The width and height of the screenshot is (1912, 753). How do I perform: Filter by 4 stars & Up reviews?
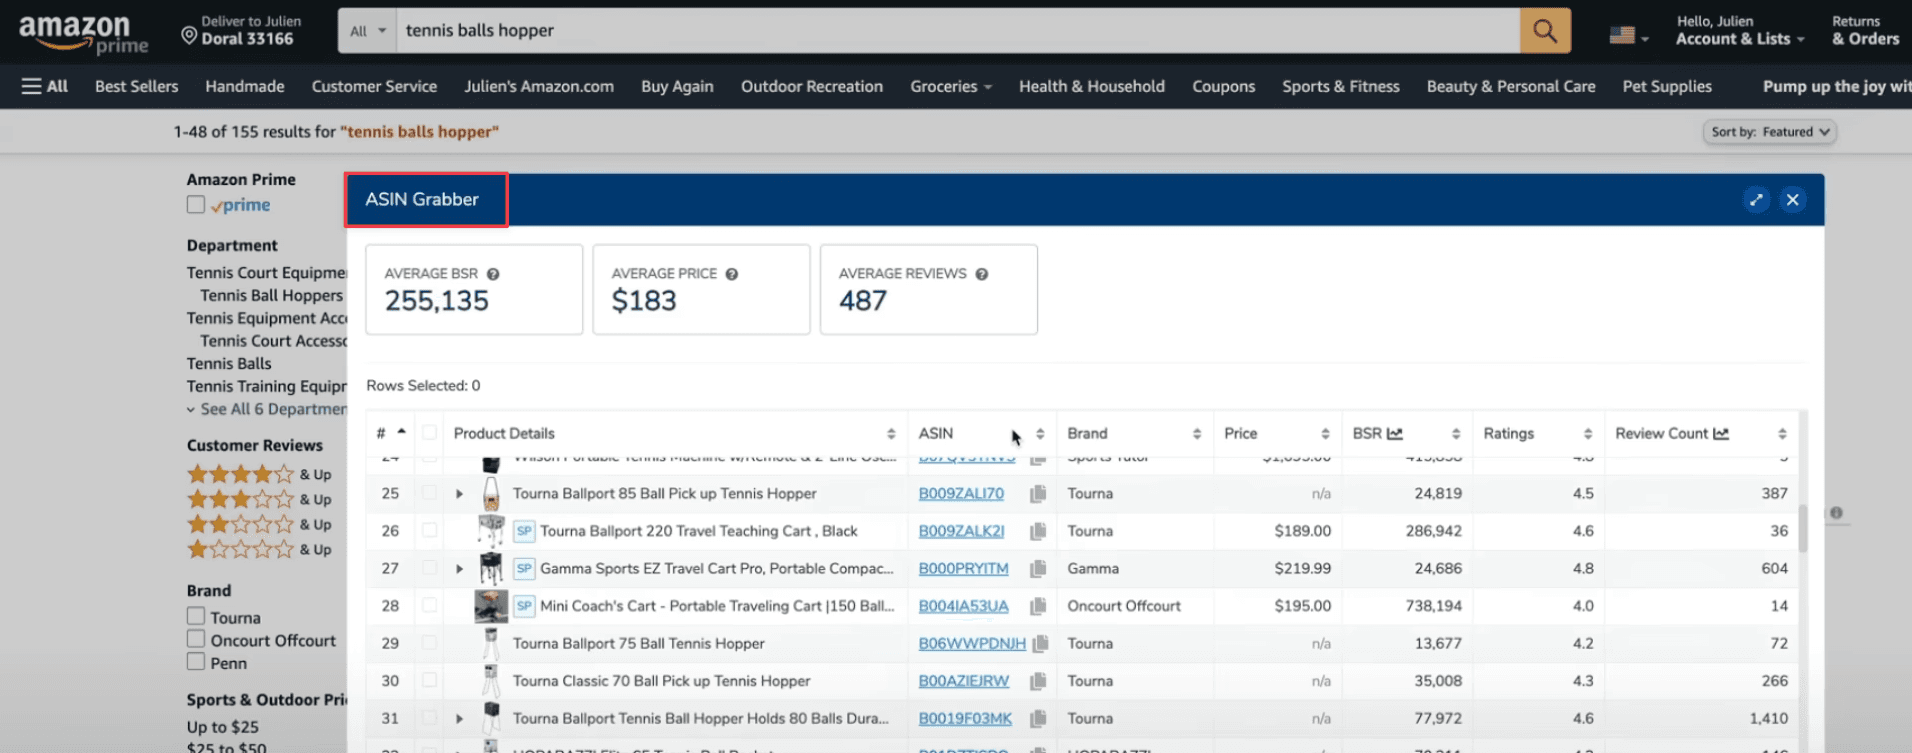point(259,474)
